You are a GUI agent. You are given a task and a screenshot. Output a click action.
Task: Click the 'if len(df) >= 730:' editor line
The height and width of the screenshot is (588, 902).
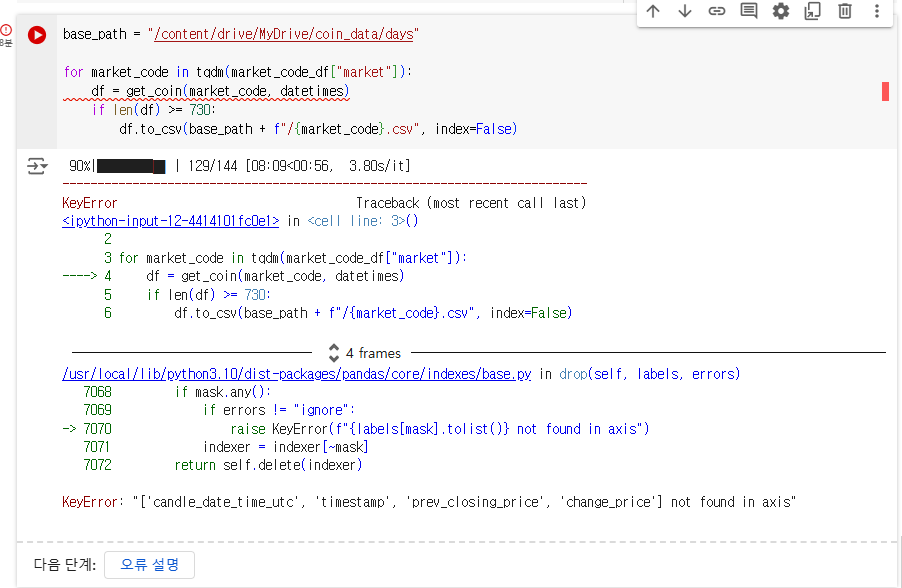tap(154, 110)
